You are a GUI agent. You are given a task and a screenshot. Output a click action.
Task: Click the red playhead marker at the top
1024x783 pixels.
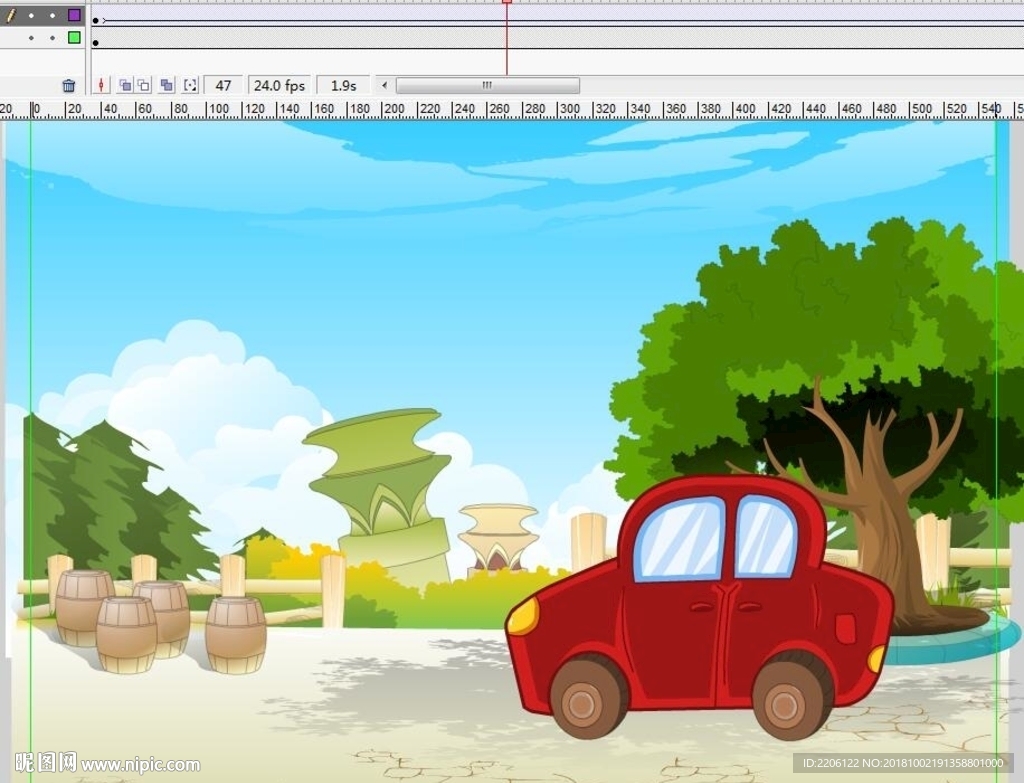(507, 3)
